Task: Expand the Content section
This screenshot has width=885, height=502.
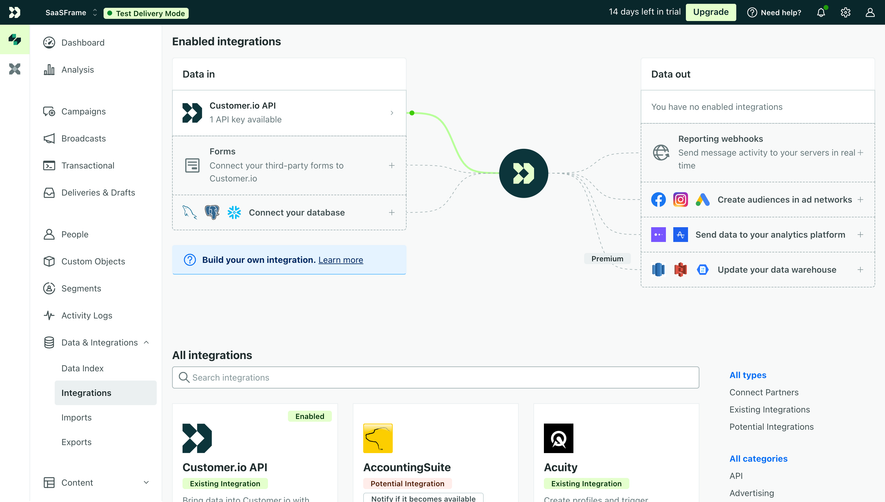Action: click(146, 483)
